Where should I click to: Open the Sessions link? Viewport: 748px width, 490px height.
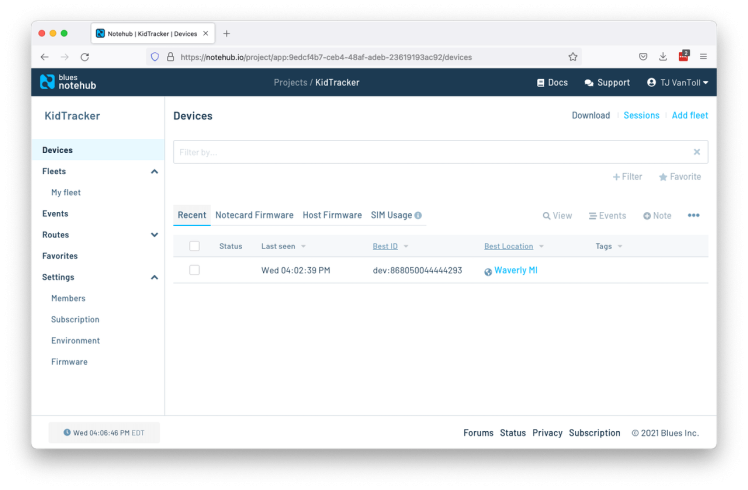(x=641, y=115)
